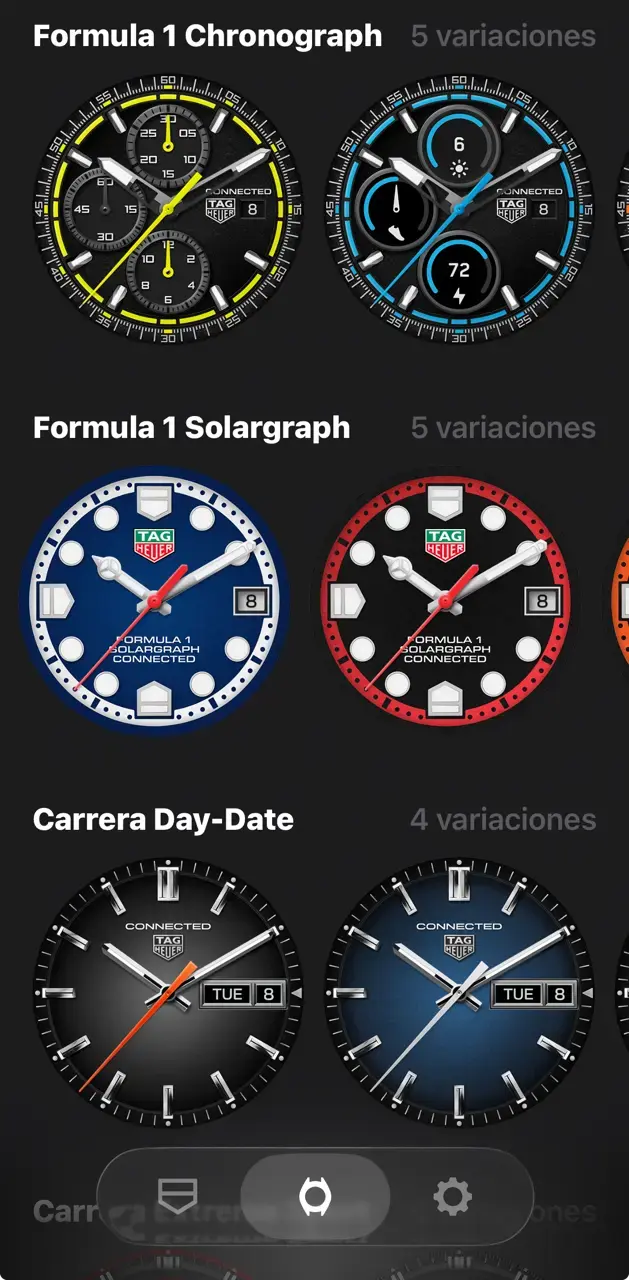Show Carrera Day-Date 4 variaciones
Image resolution: width=629 pixels, height=1280 pixels.
pos(503,820)
